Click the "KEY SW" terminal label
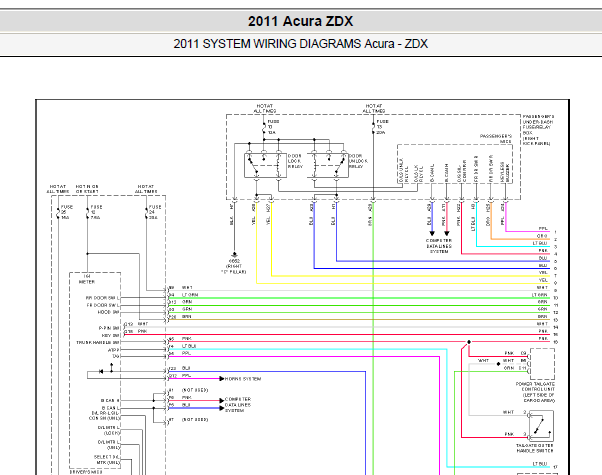Image resolution: width=602 pixels, height=475 pixels. pyautogui.click(x=111, y=335)
